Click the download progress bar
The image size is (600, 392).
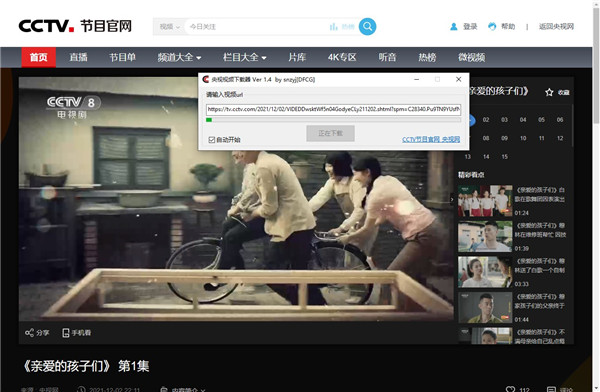(333, 120)
